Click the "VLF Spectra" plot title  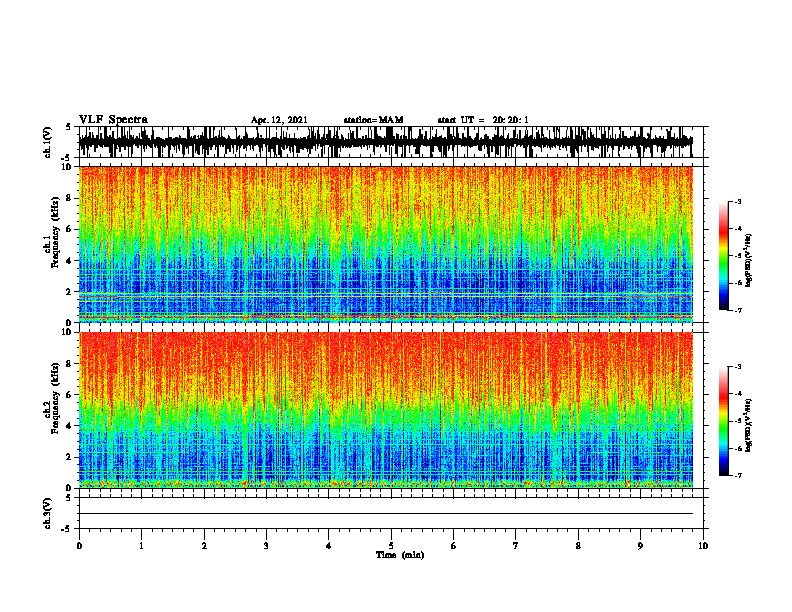(113, 120)
